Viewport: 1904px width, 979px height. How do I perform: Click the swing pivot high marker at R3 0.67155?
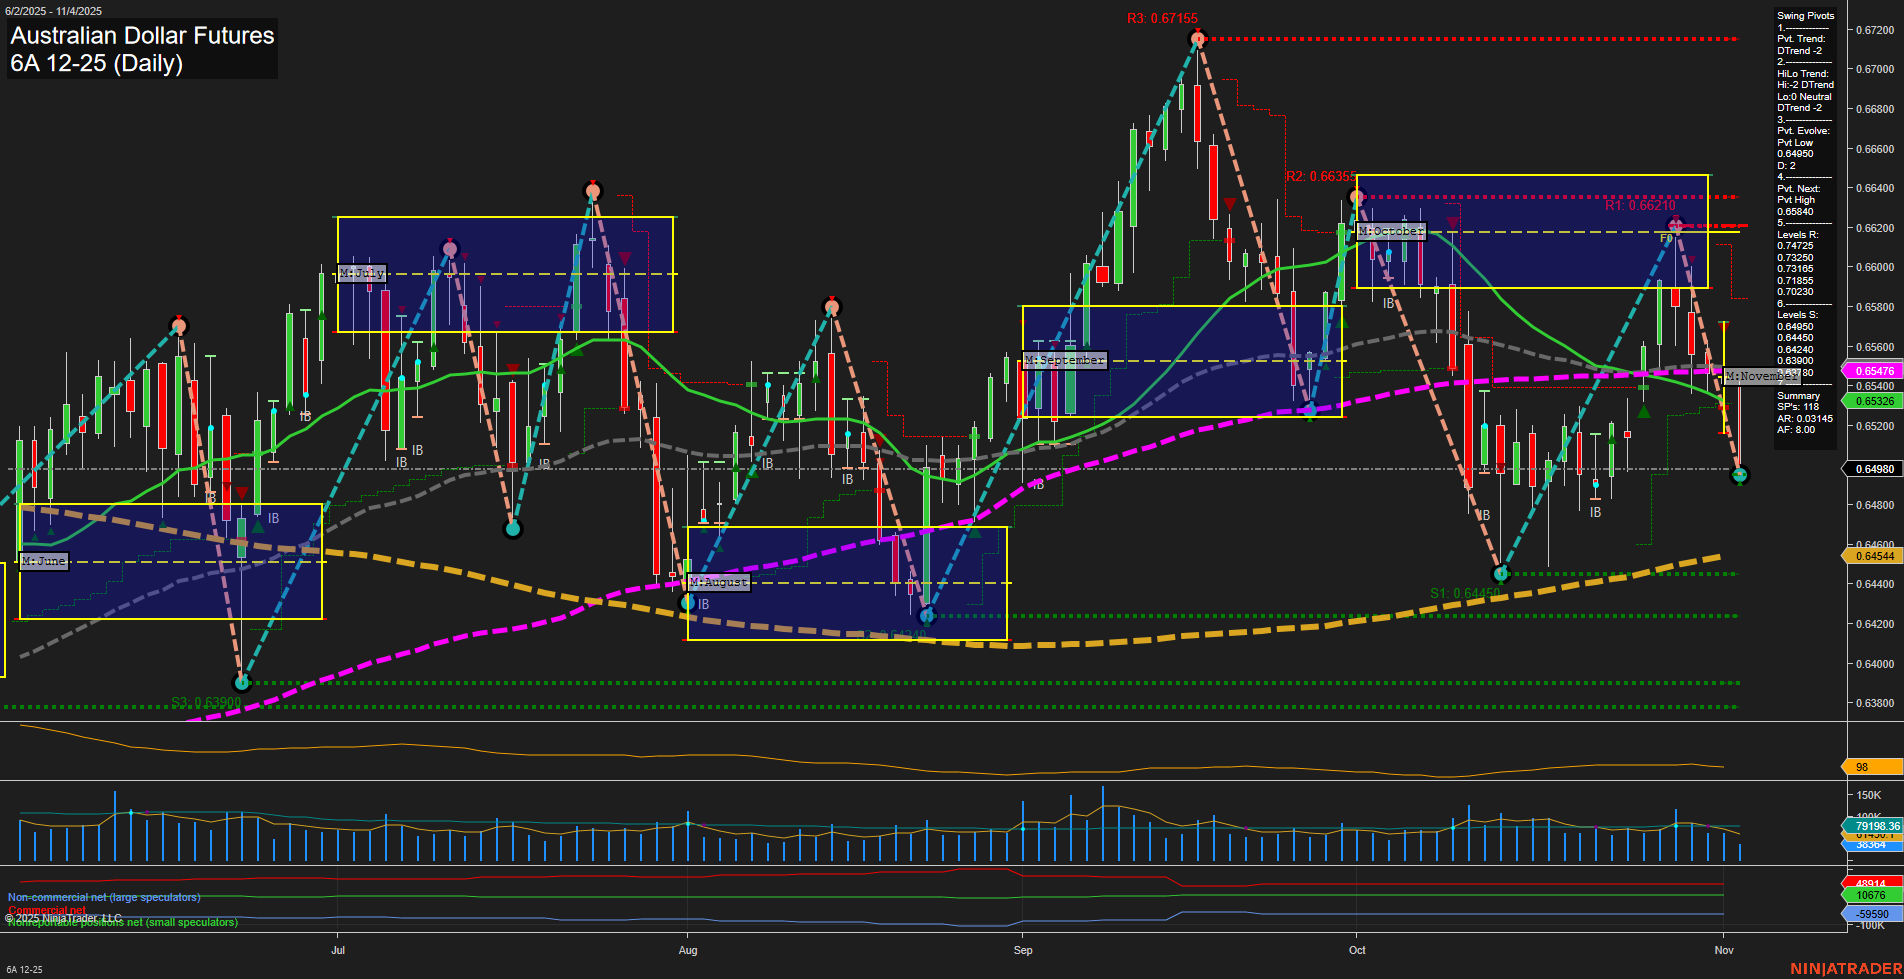pyautogui.click(x=1197, y=39)
